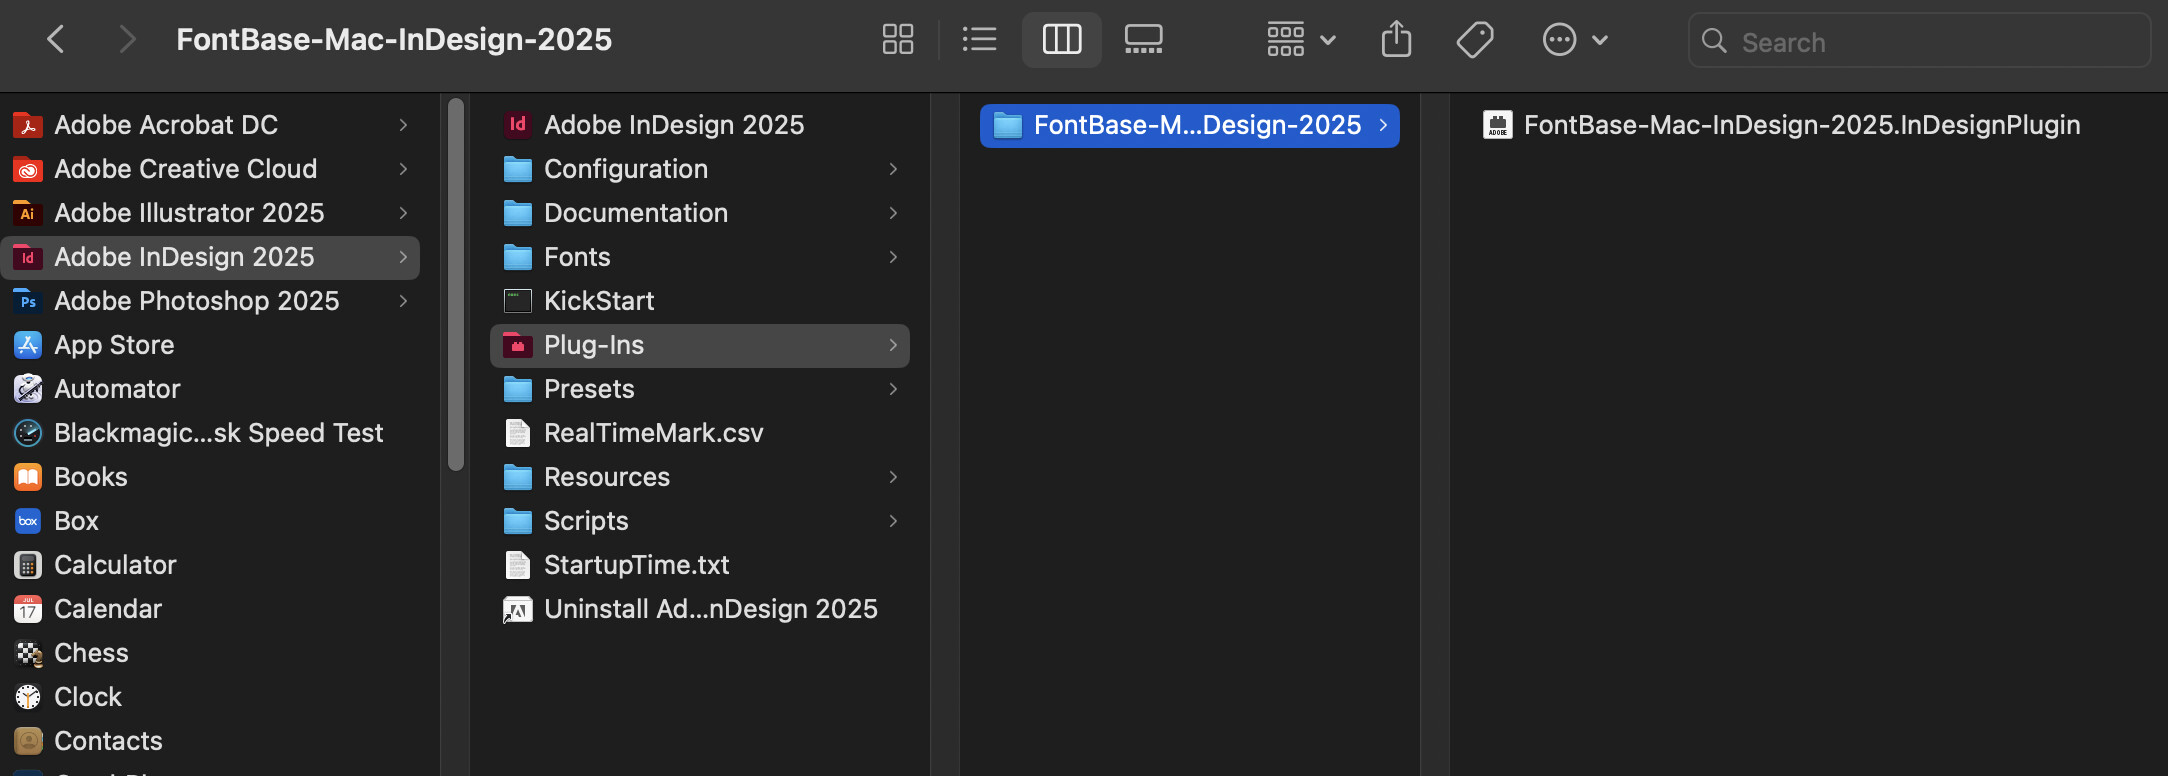The image size is (2168, 776).
Task: Click the Share toolbar icon
Action: pyautogui.click(x=1396, y=40)
